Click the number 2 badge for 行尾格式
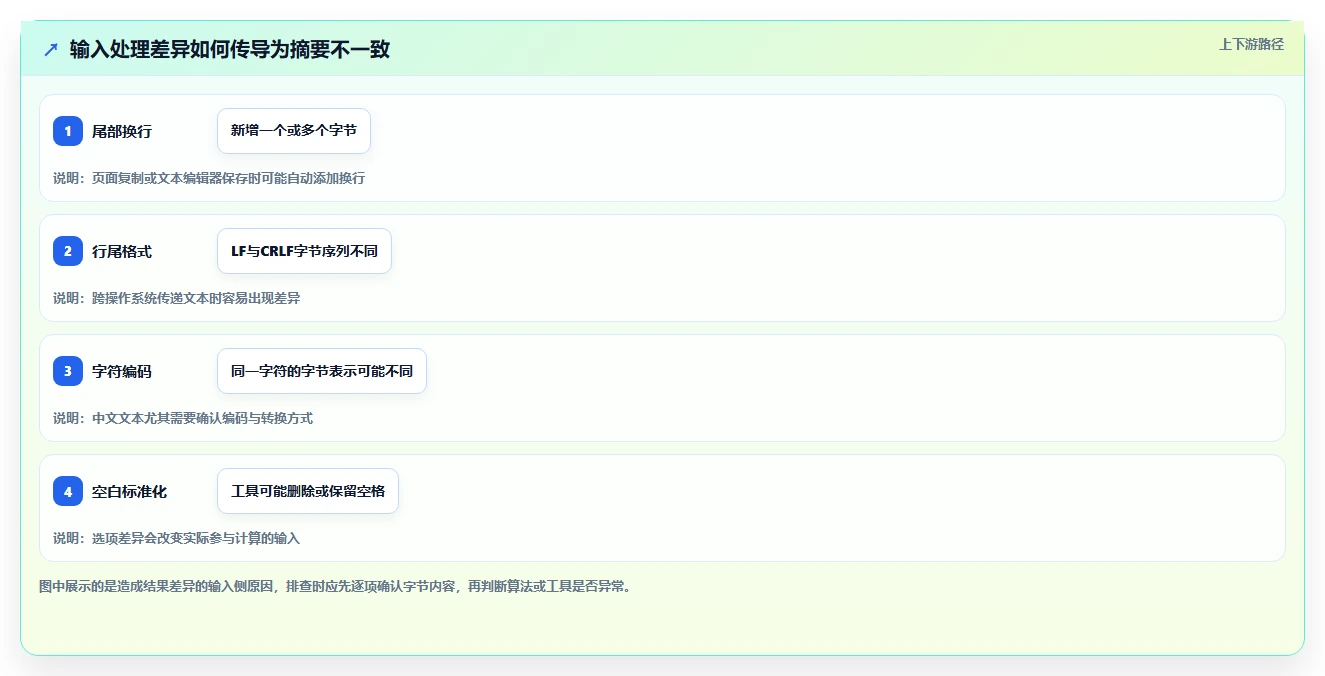The width and height of the screenshot is (1325, 676). 68,251
